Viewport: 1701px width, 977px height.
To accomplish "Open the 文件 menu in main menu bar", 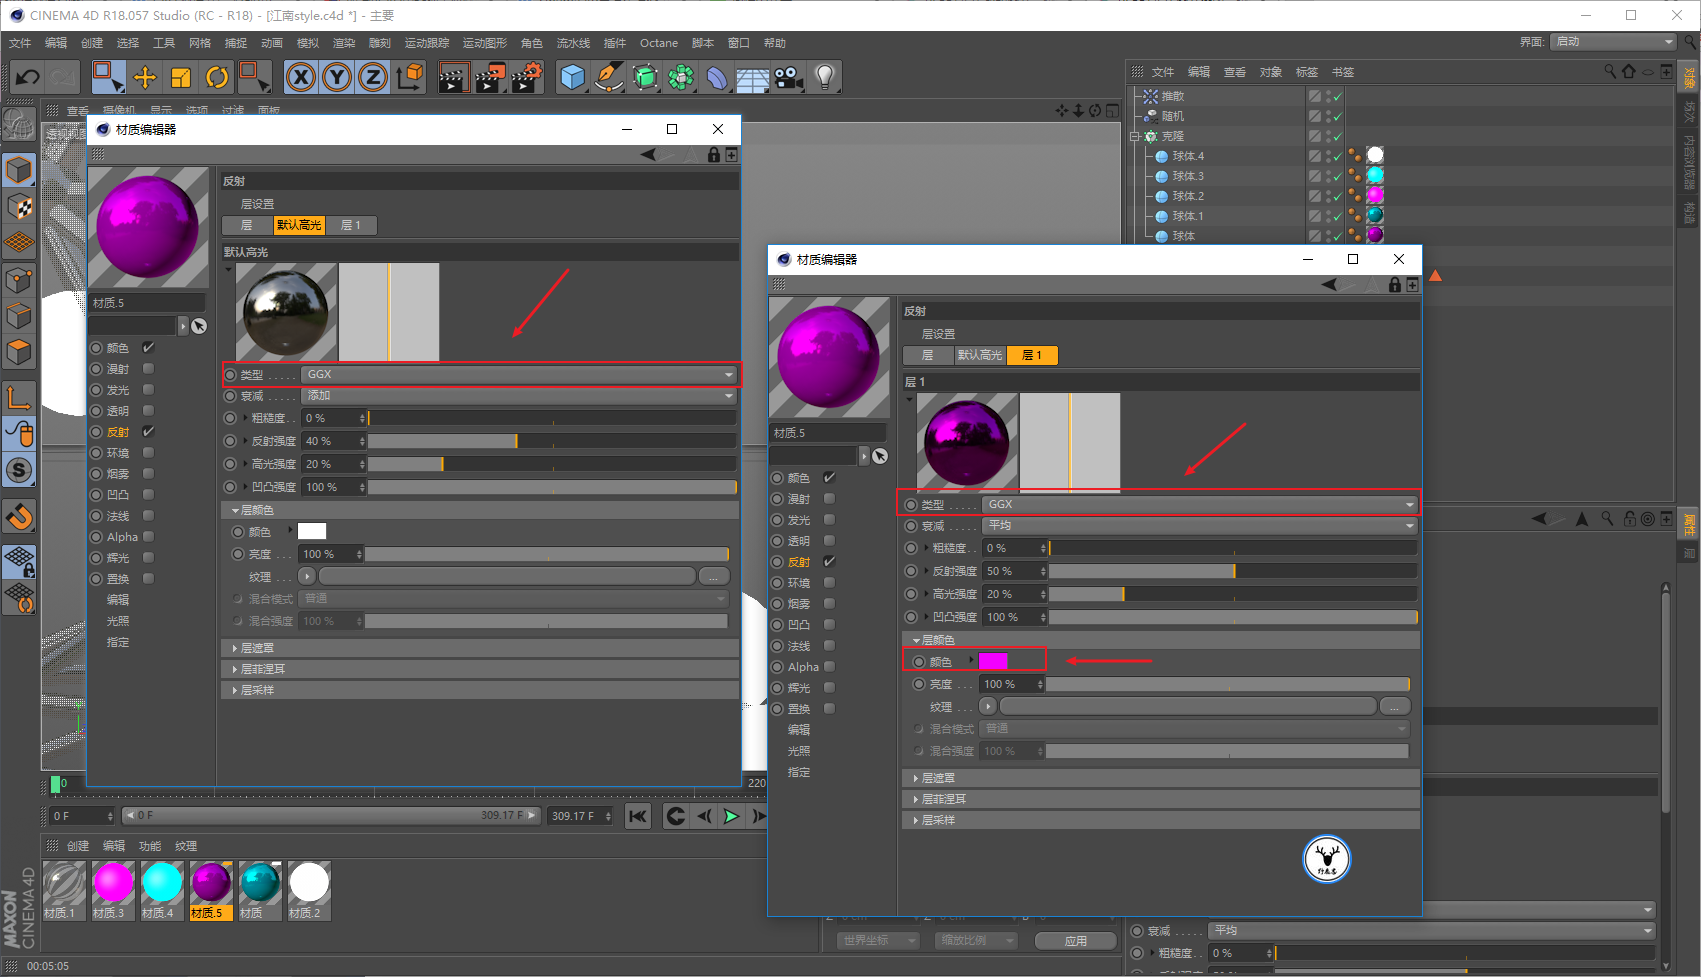I will pyautogui.click(x=20, y=43).
